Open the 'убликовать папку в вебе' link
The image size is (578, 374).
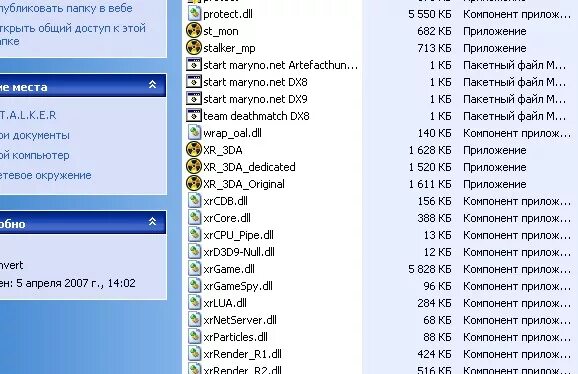pyautogui.click(x=66, y=8)
